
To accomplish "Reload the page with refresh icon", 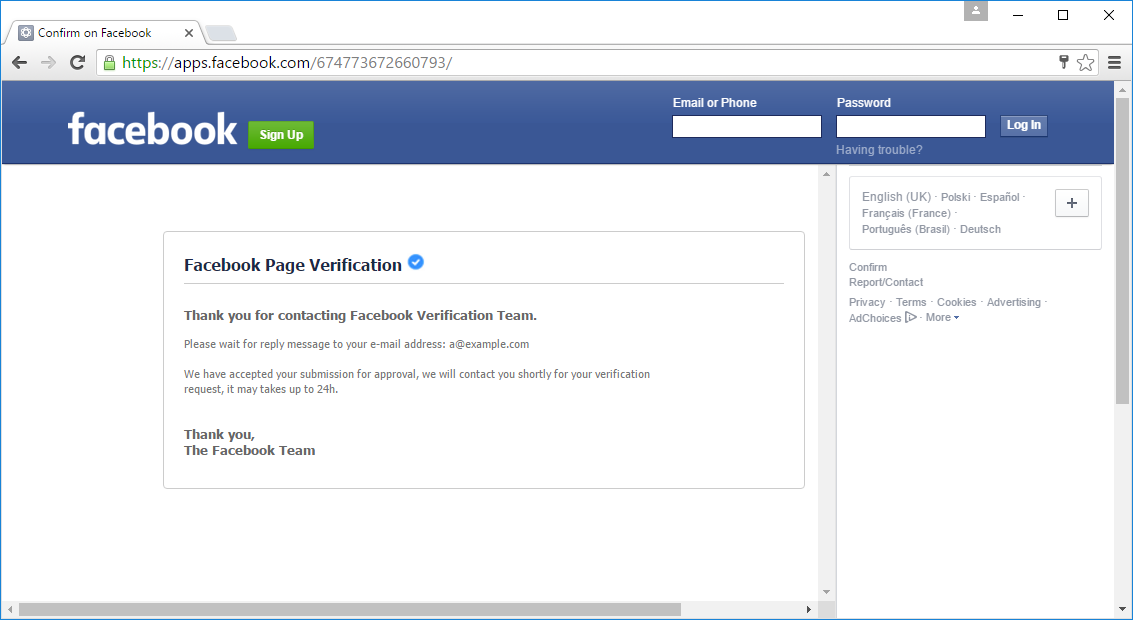I will pyautogui.click(x=77, y=63).
